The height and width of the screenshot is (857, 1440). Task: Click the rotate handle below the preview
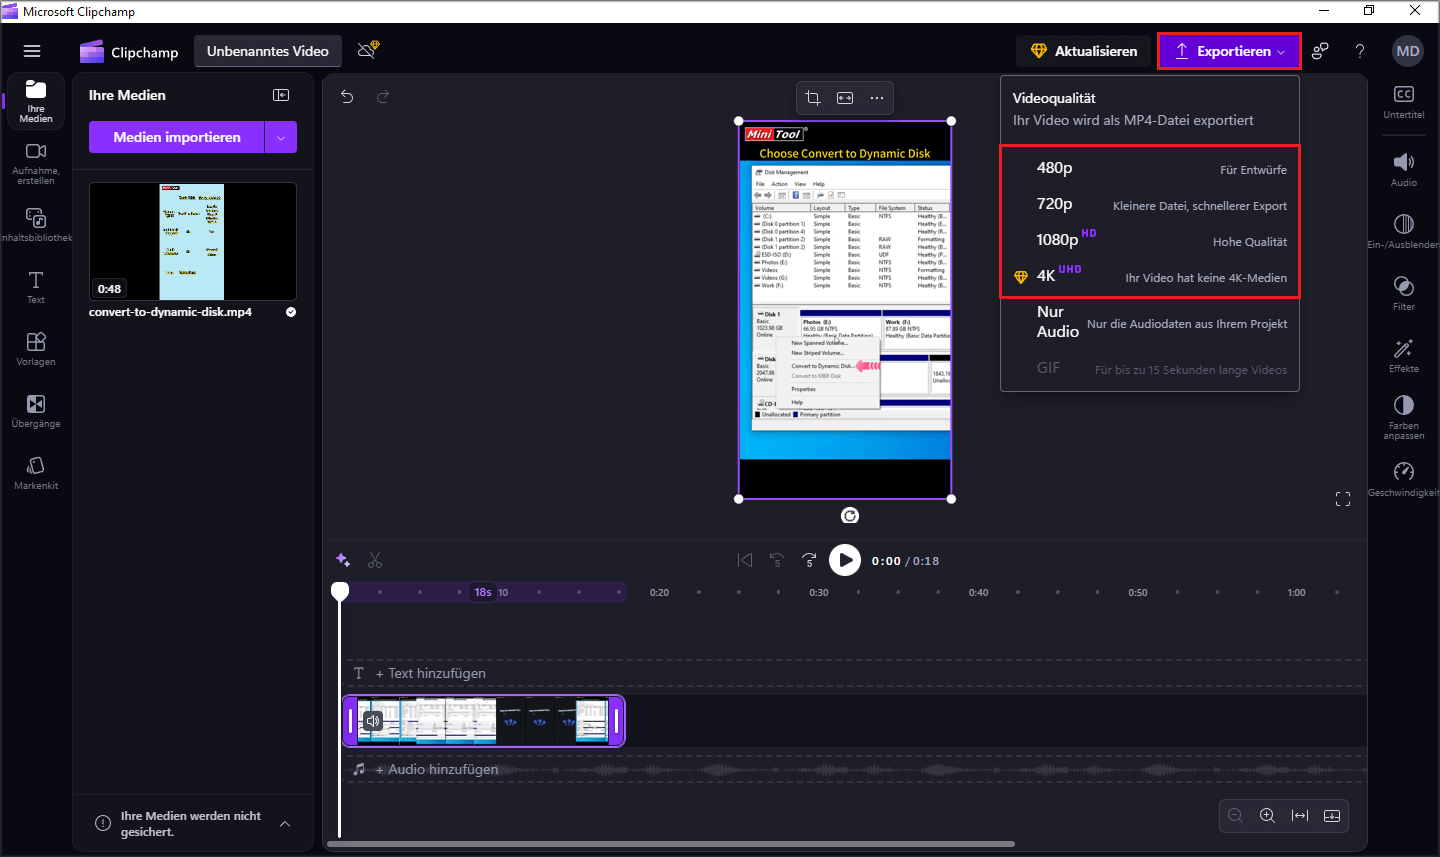click(x=850, y=516)
